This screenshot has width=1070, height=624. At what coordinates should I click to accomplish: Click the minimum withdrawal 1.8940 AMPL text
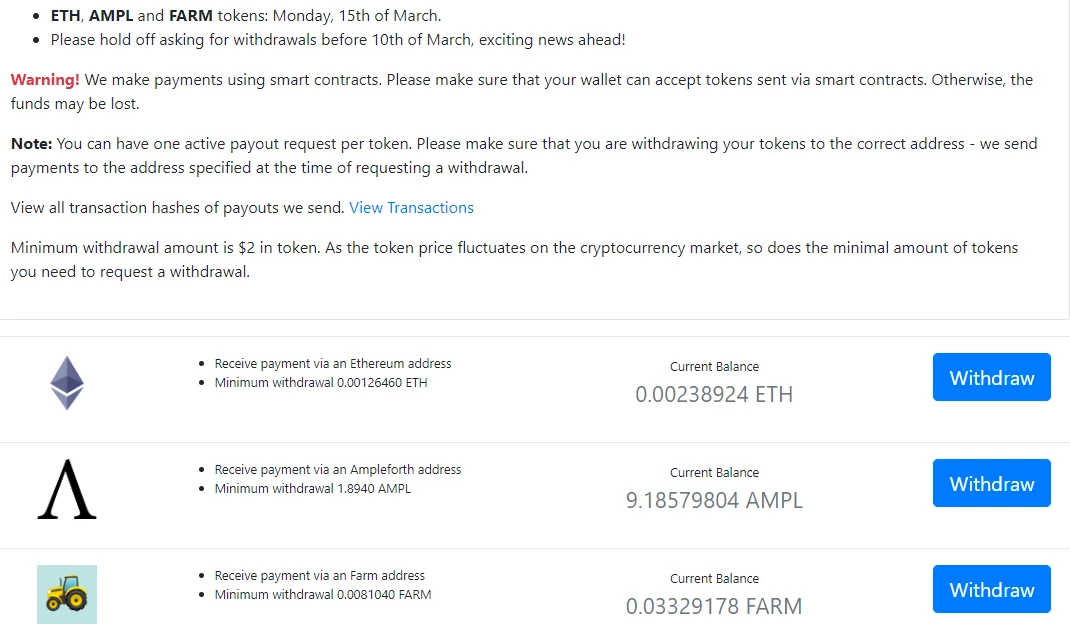pyautogui.click(x=313, y=488)
